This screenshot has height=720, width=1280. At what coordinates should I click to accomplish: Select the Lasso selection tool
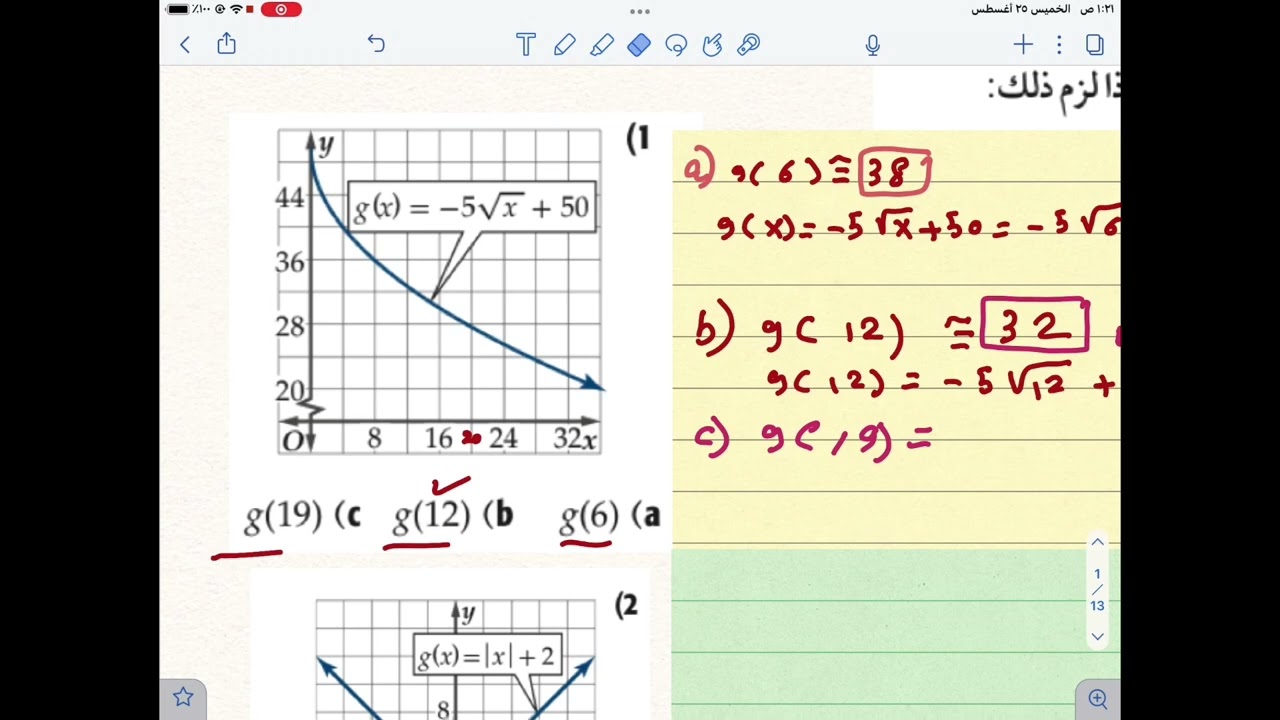coord(676,44)
